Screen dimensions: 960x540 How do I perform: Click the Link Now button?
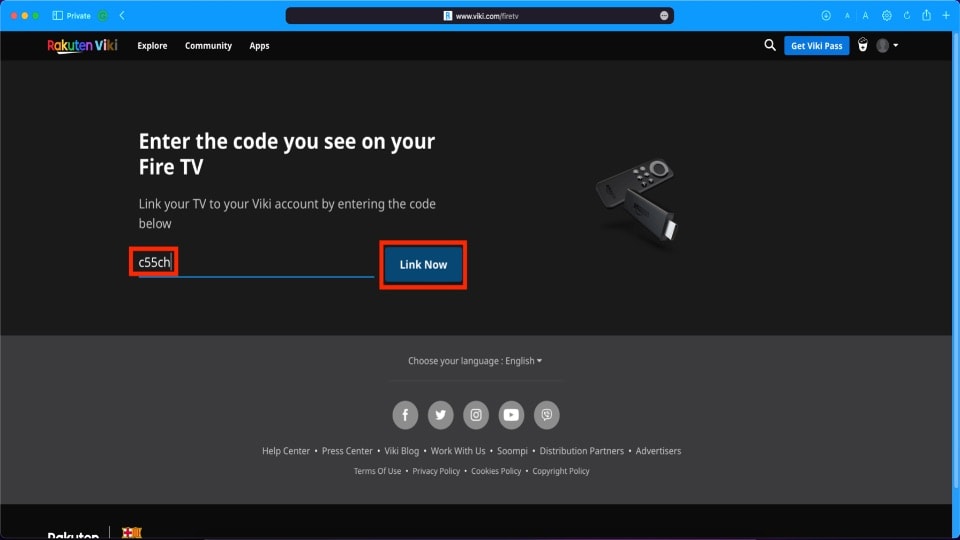click(423, 264)
